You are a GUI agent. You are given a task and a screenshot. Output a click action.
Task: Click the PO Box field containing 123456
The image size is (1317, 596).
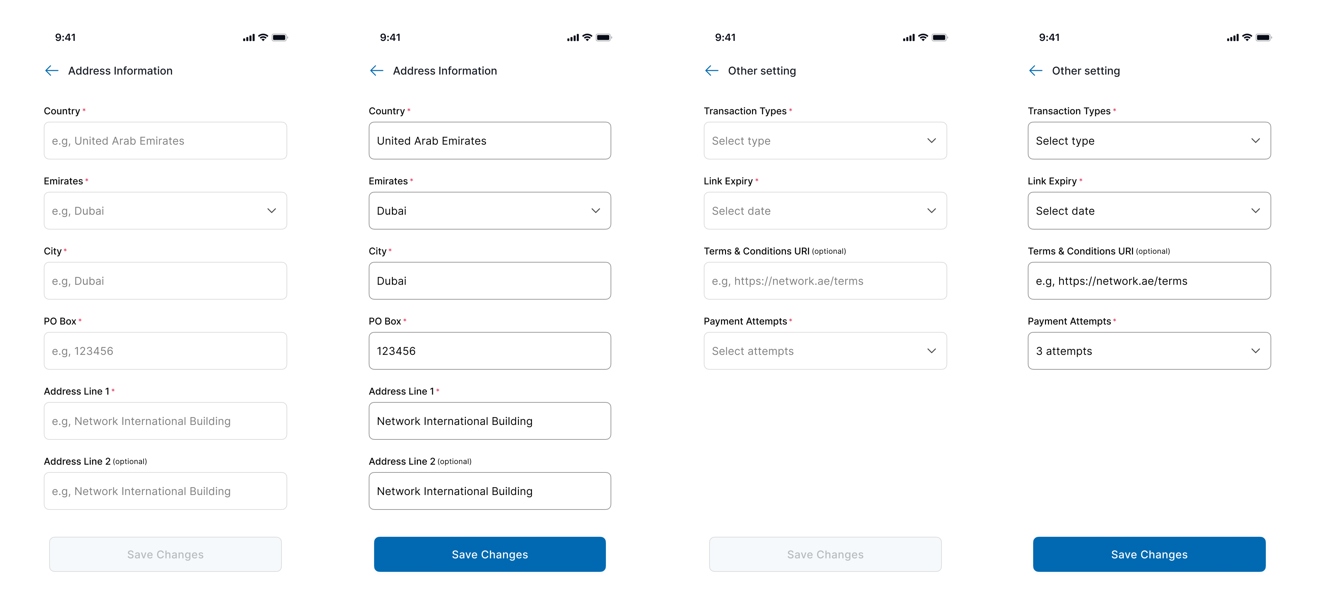tap(489, 351)
